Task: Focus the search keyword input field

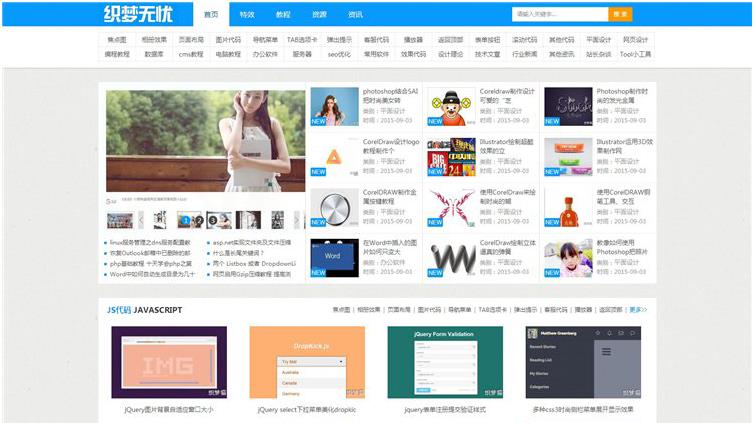Action: 558,15
